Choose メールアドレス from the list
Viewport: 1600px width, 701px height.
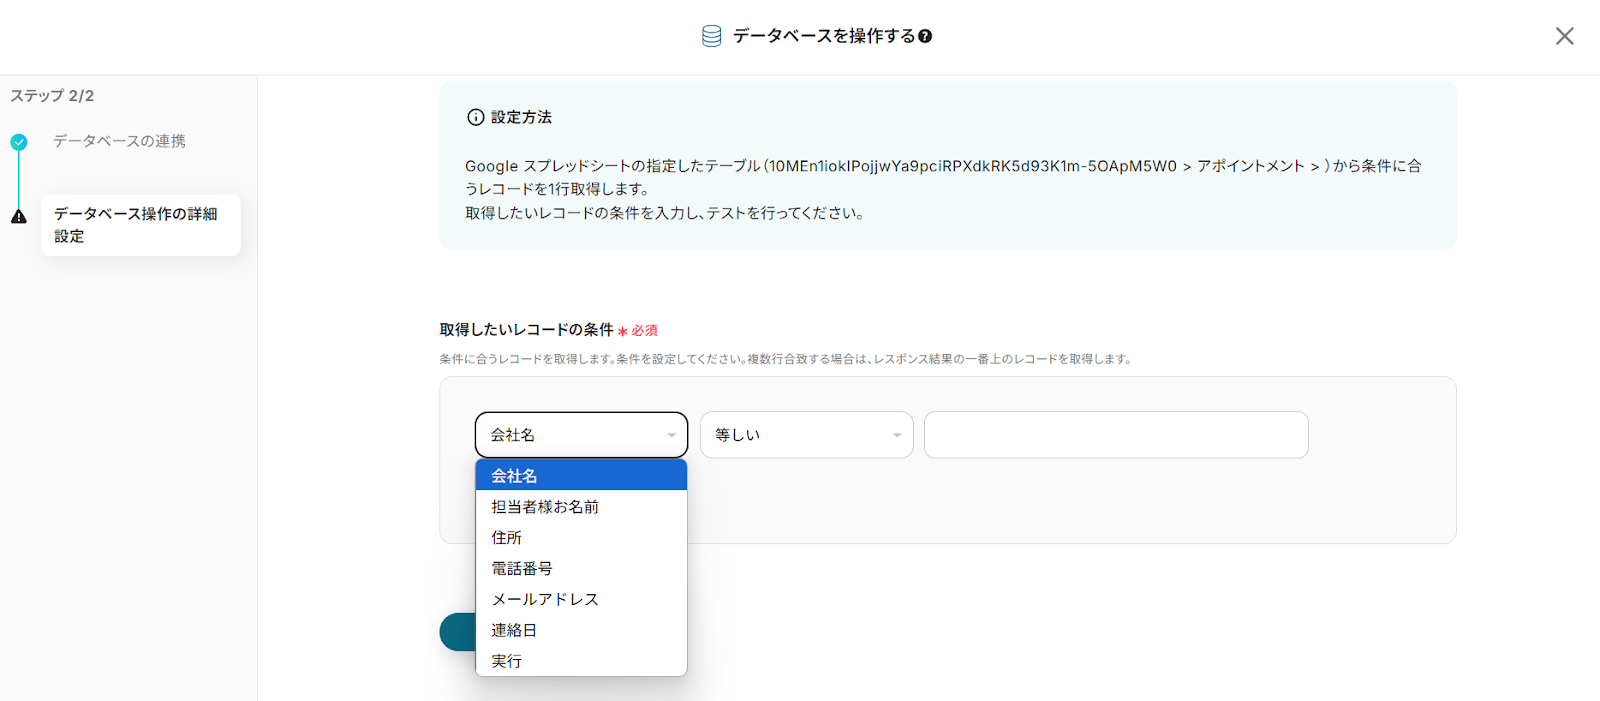(580, 599)
